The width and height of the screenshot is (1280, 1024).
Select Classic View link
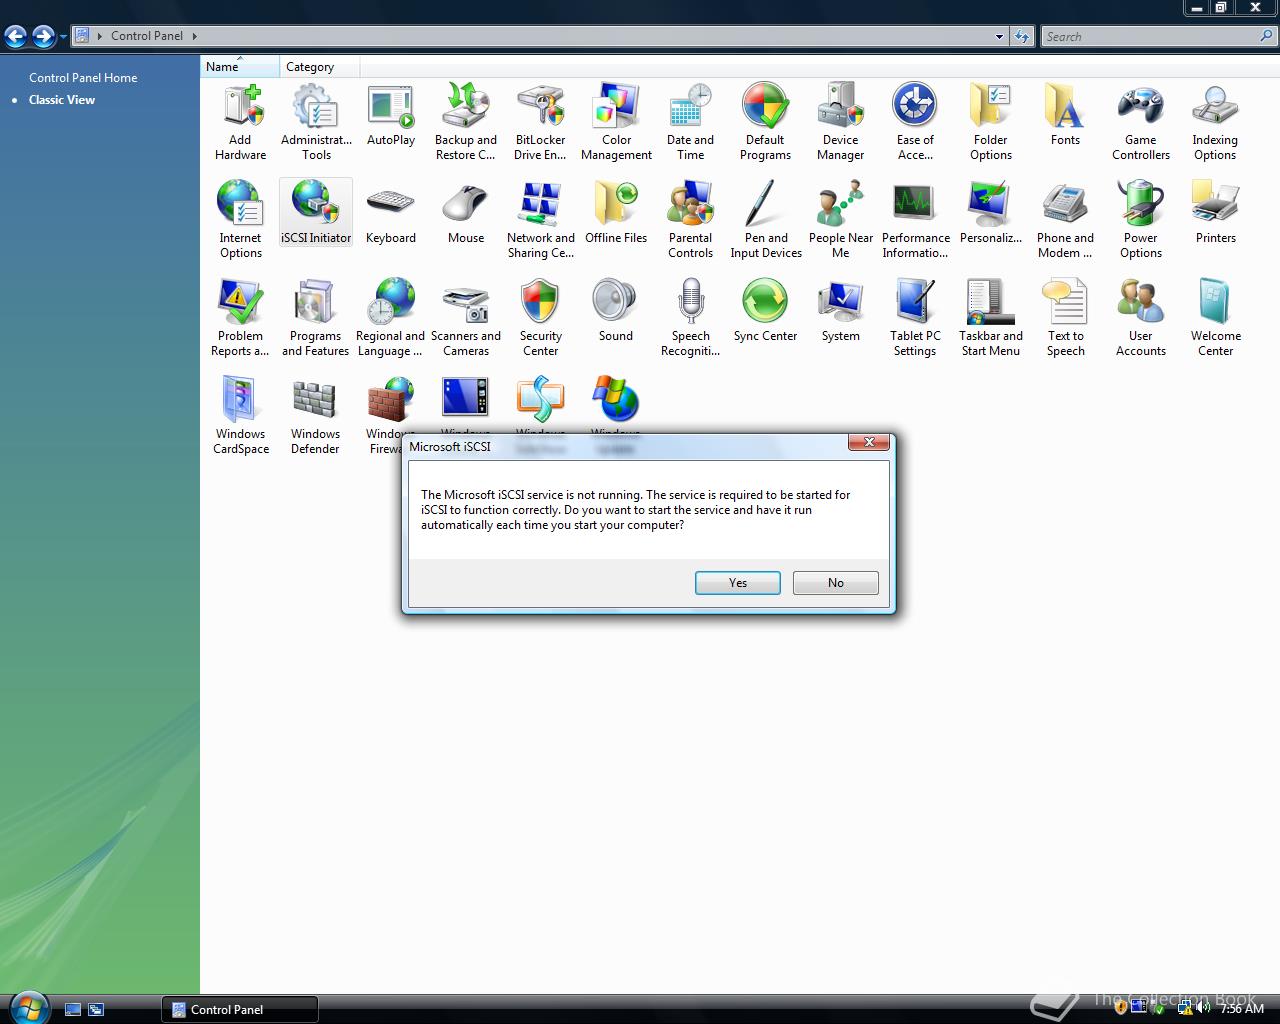(62, 100)
